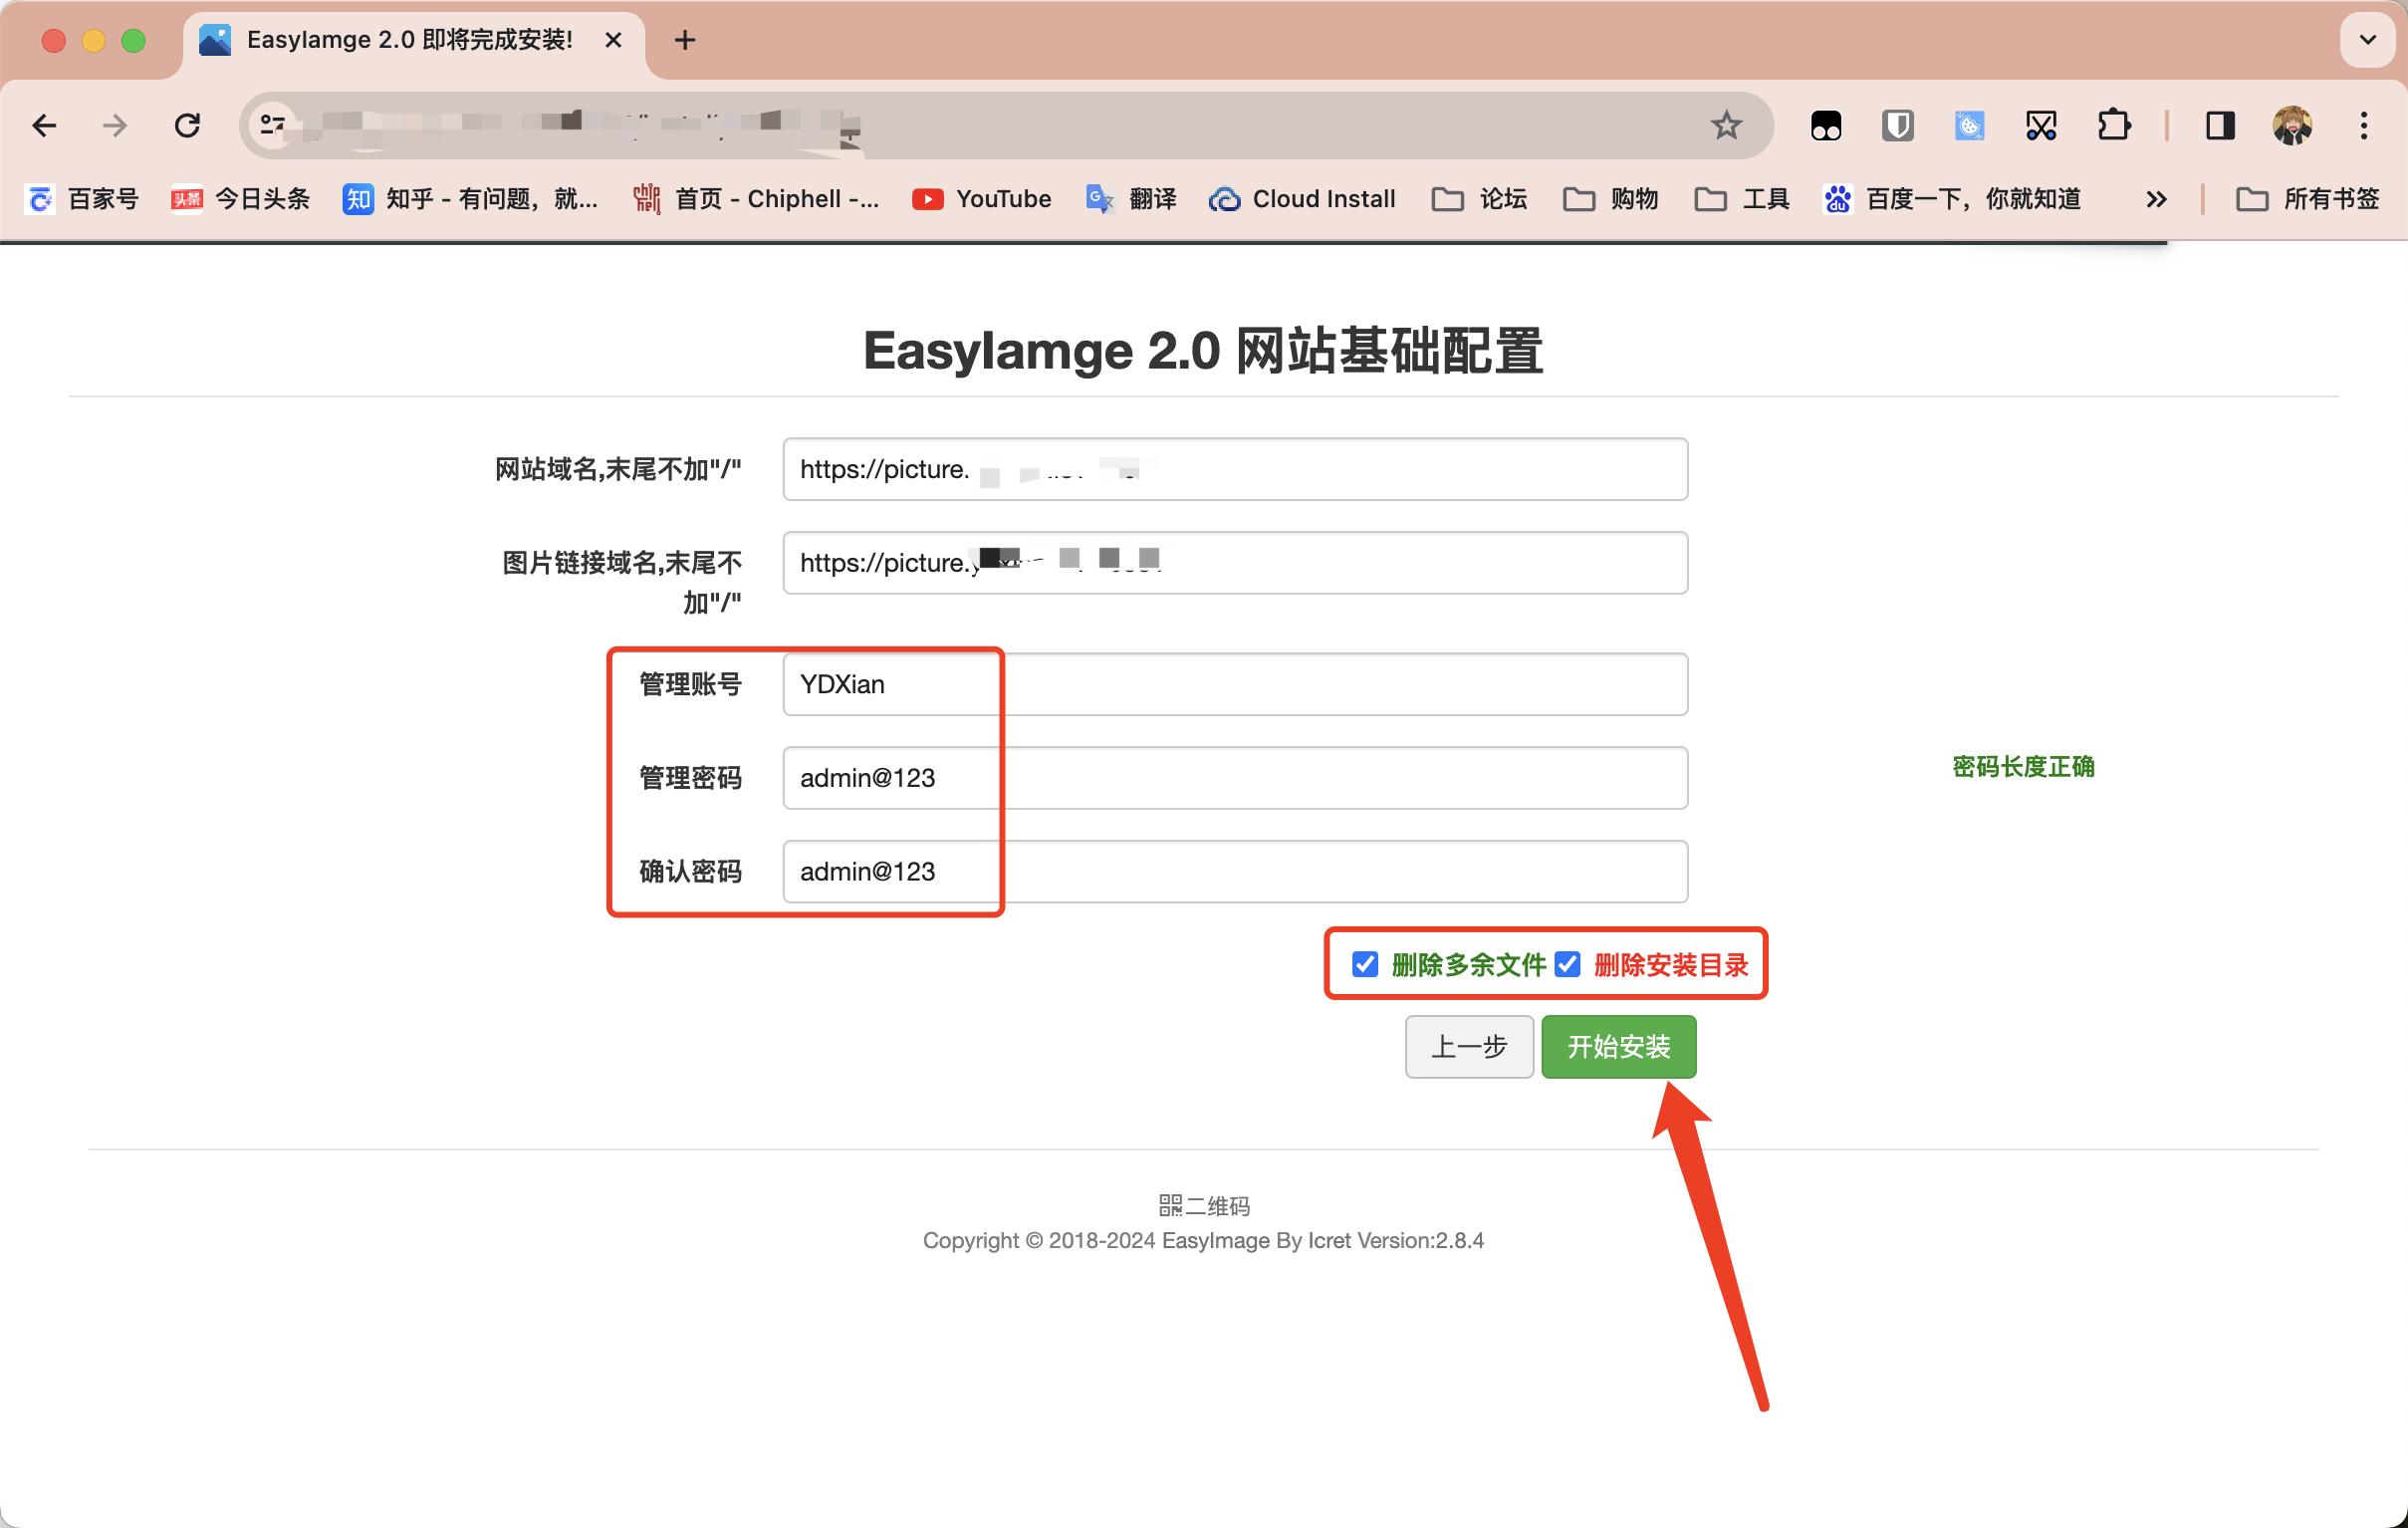Toggle the browser side panel icon
The width and height of the screenshot is (2408, 1528).
pos(2220,126)
